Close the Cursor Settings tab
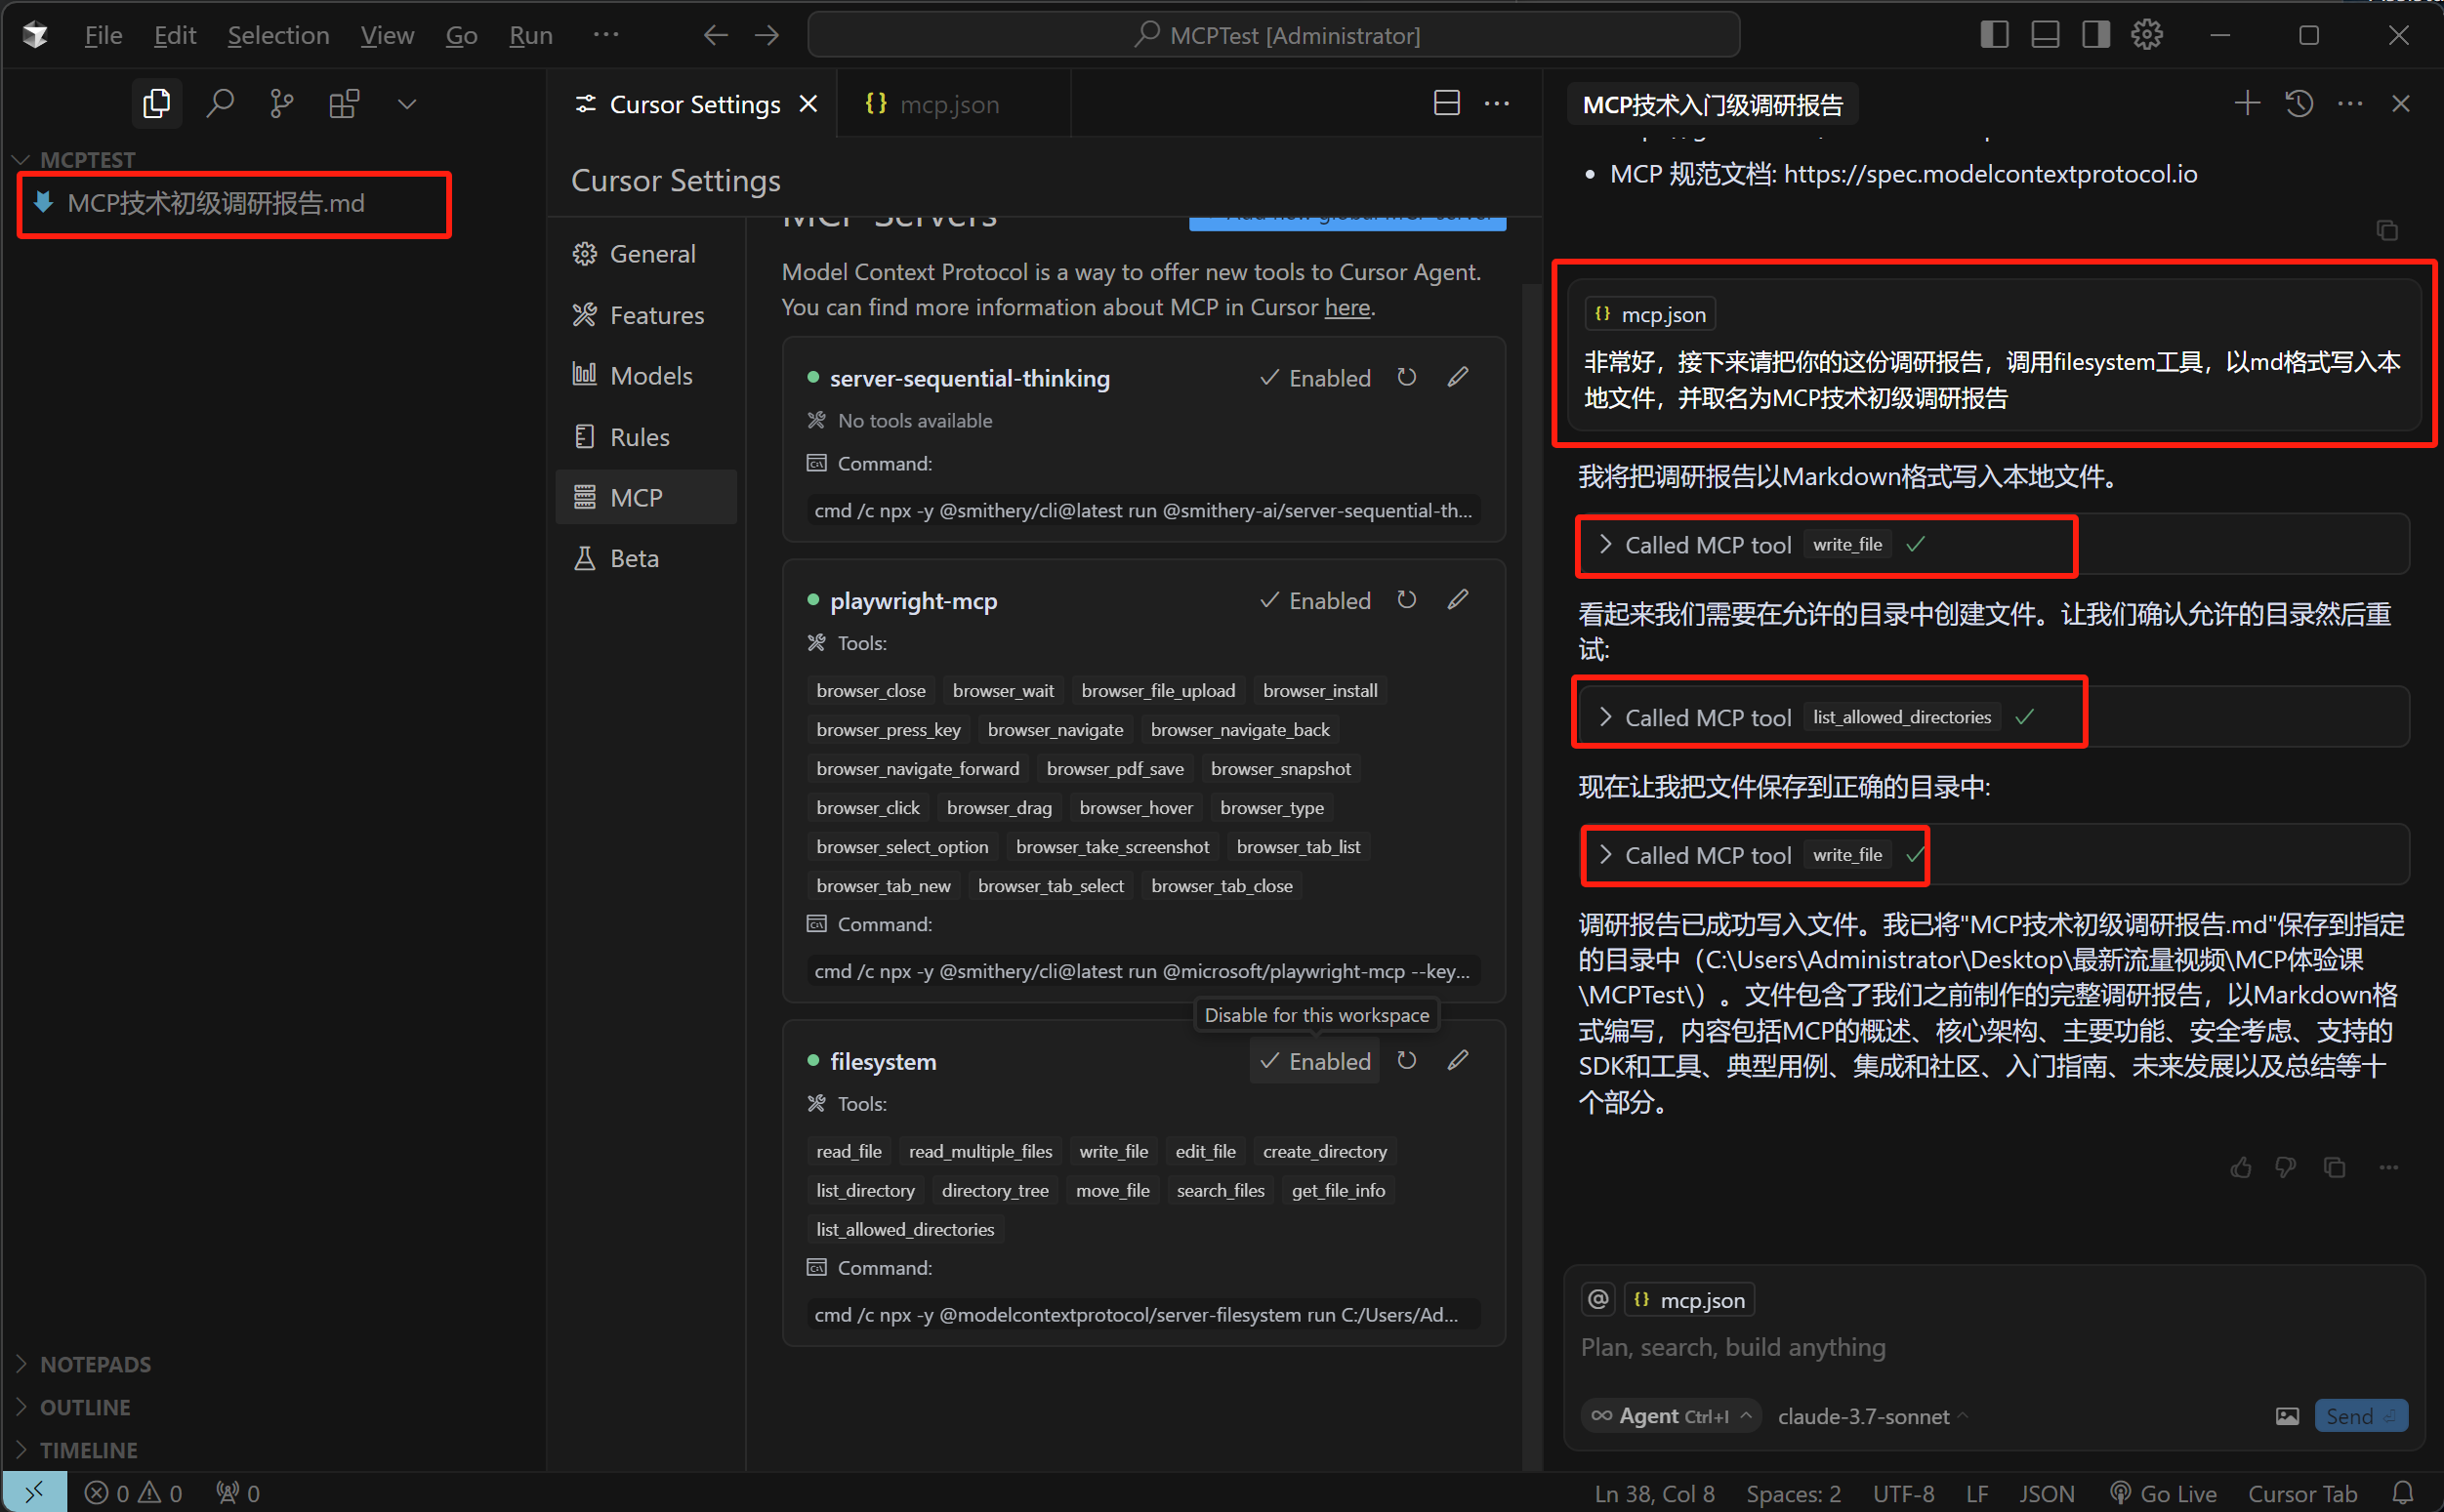 coord(809,104)
